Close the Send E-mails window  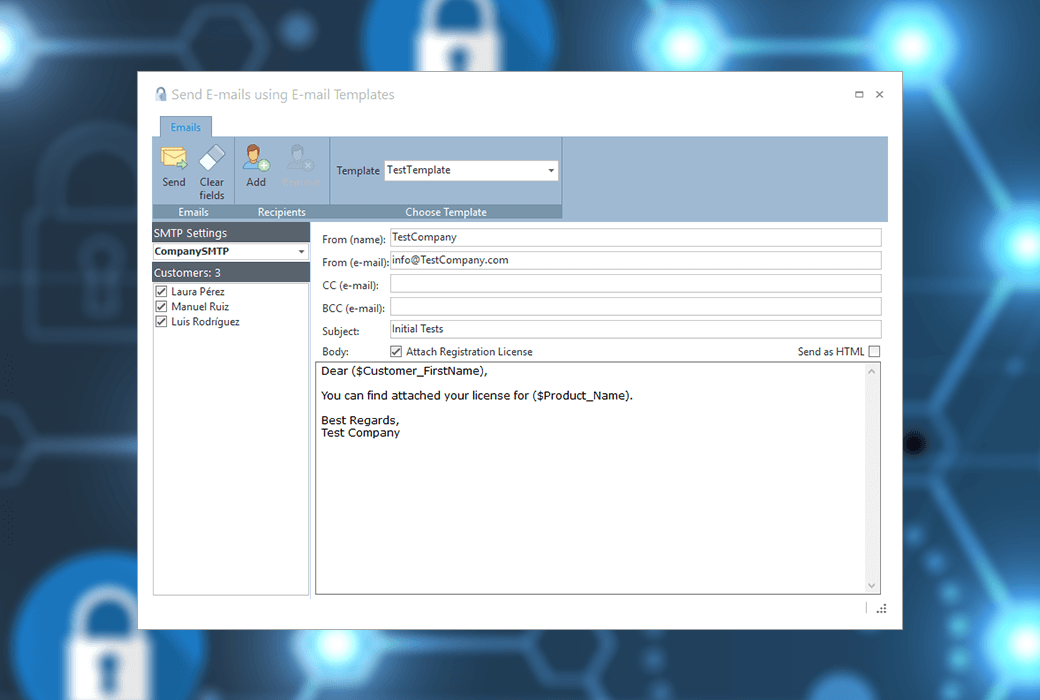(880, 95)
